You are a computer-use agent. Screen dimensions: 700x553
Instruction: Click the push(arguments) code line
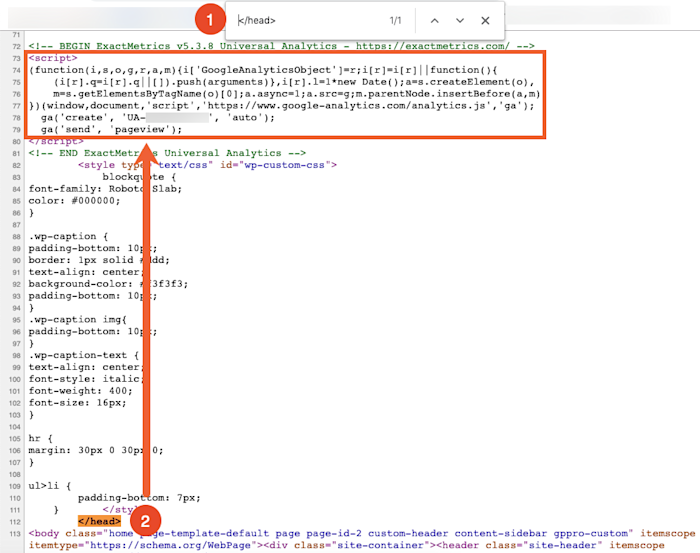point(294,82)
